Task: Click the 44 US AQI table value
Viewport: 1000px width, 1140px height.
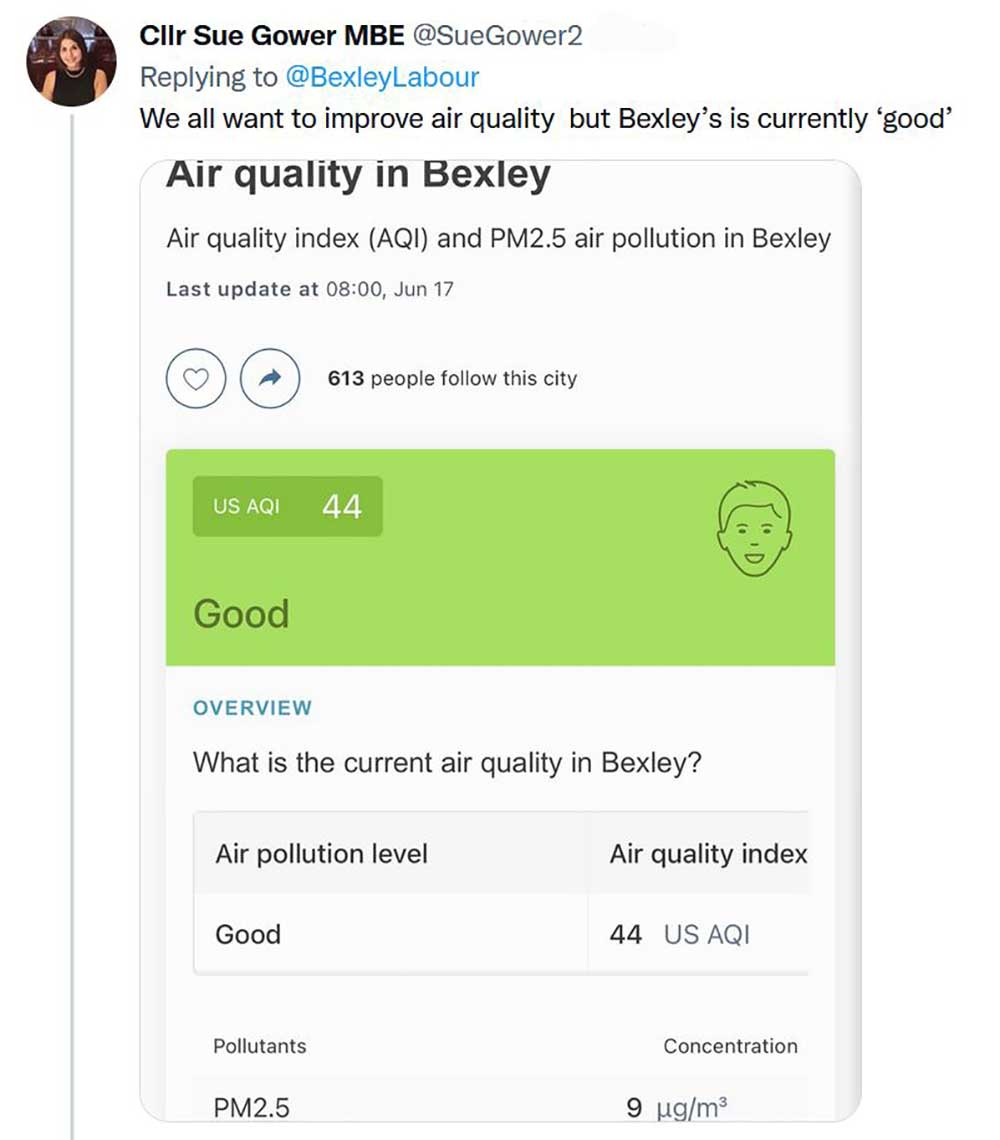Action: (x=679, y=935)
